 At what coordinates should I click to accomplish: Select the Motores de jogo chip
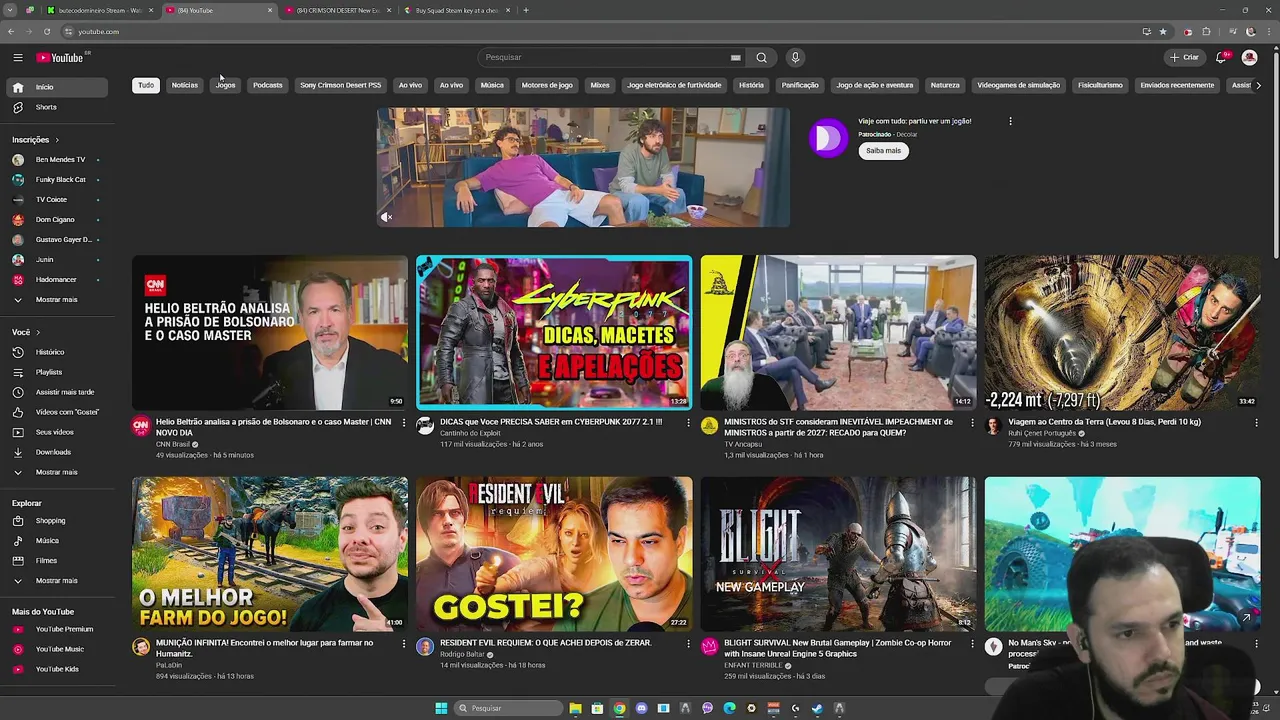[547, 85]
